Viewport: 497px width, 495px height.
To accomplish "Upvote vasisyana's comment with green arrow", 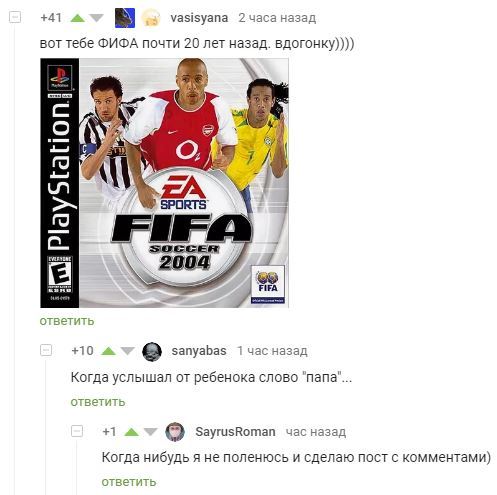I will click(77, 18).
